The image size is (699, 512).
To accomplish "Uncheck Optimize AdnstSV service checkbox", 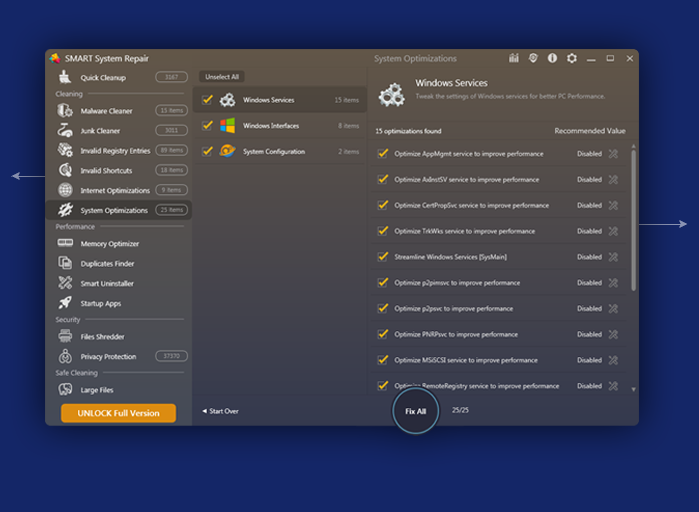I will (382, 179).
